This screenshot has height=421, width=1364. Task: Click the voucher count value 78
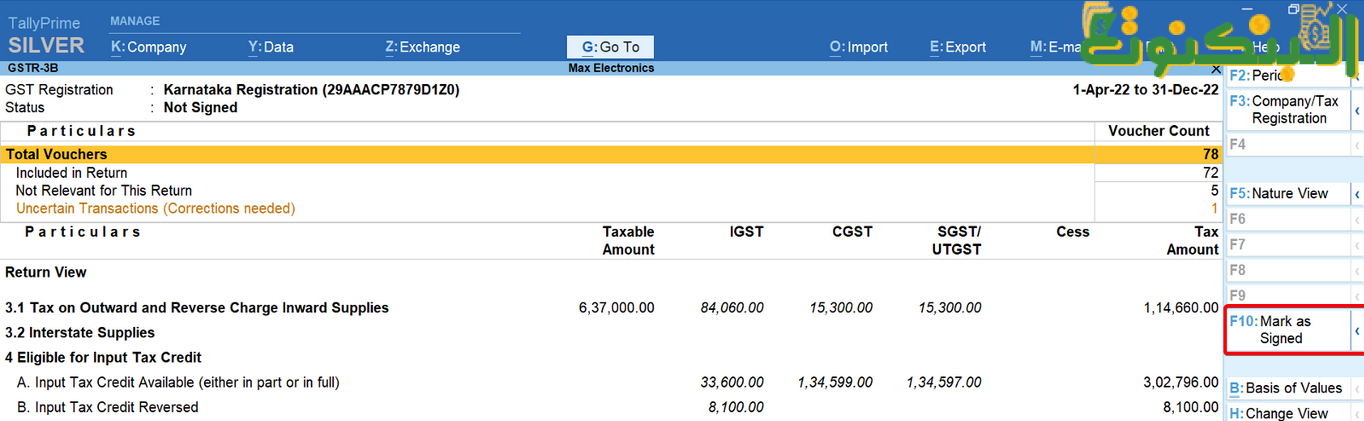(x=1210, y=155)
